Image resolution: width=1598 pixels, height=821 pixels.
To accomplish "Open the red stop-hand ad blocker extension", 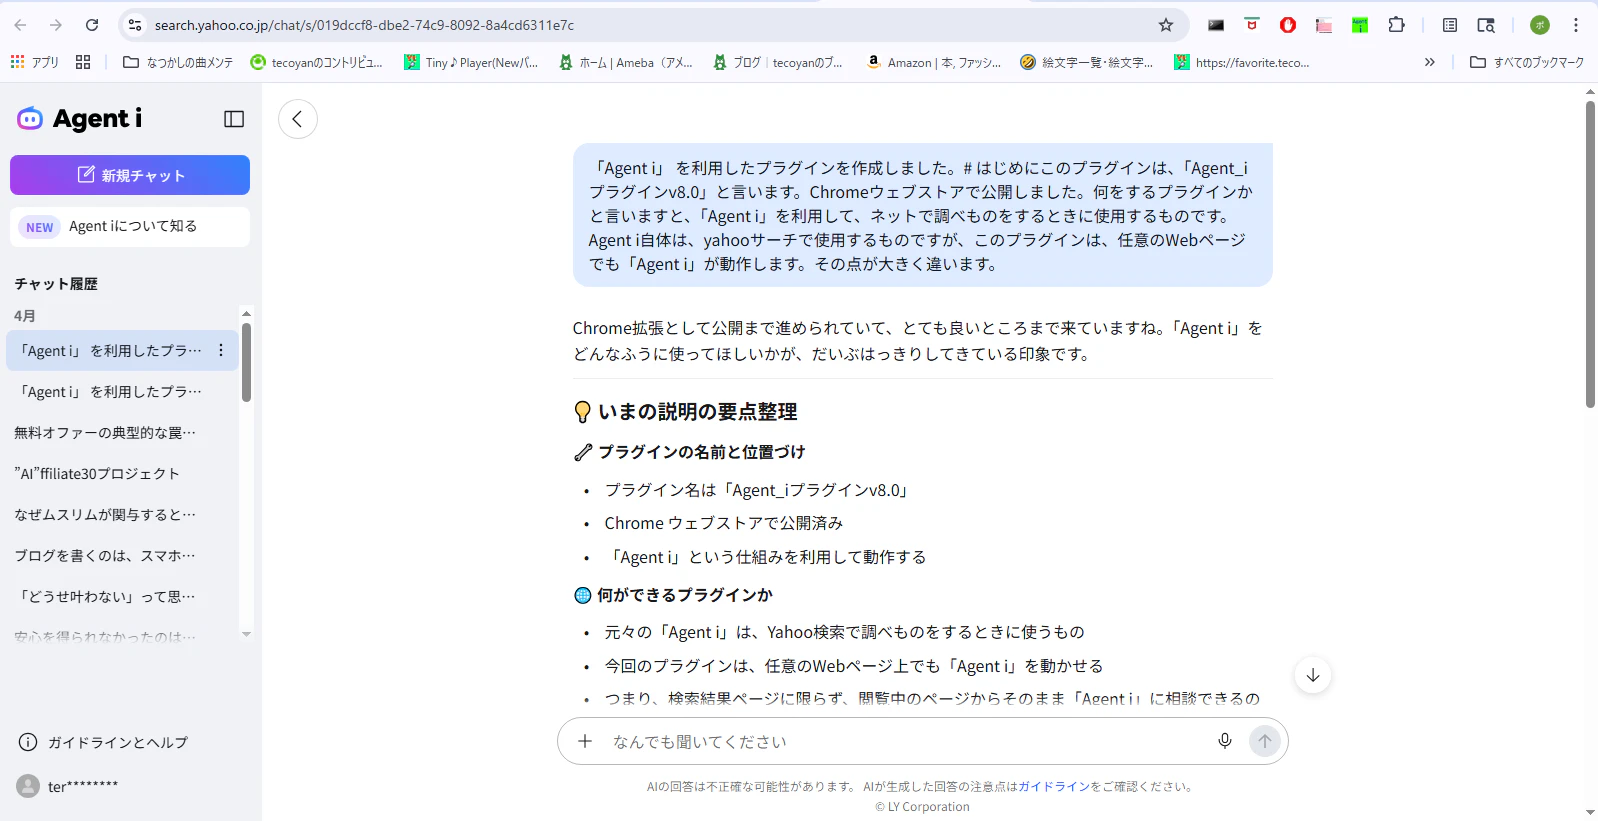I will pyautogui.click(x=1288, y=25).
